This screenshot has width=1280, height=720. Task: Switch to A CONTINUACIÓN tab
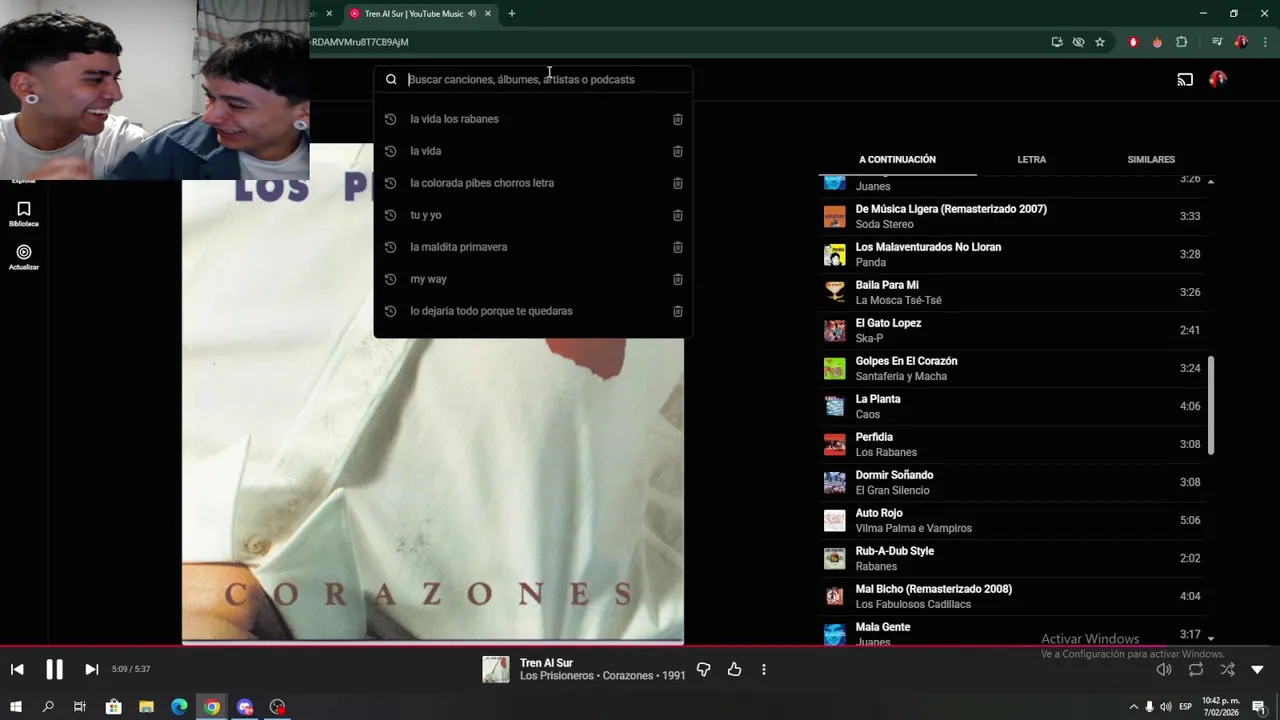click(897, 159)
